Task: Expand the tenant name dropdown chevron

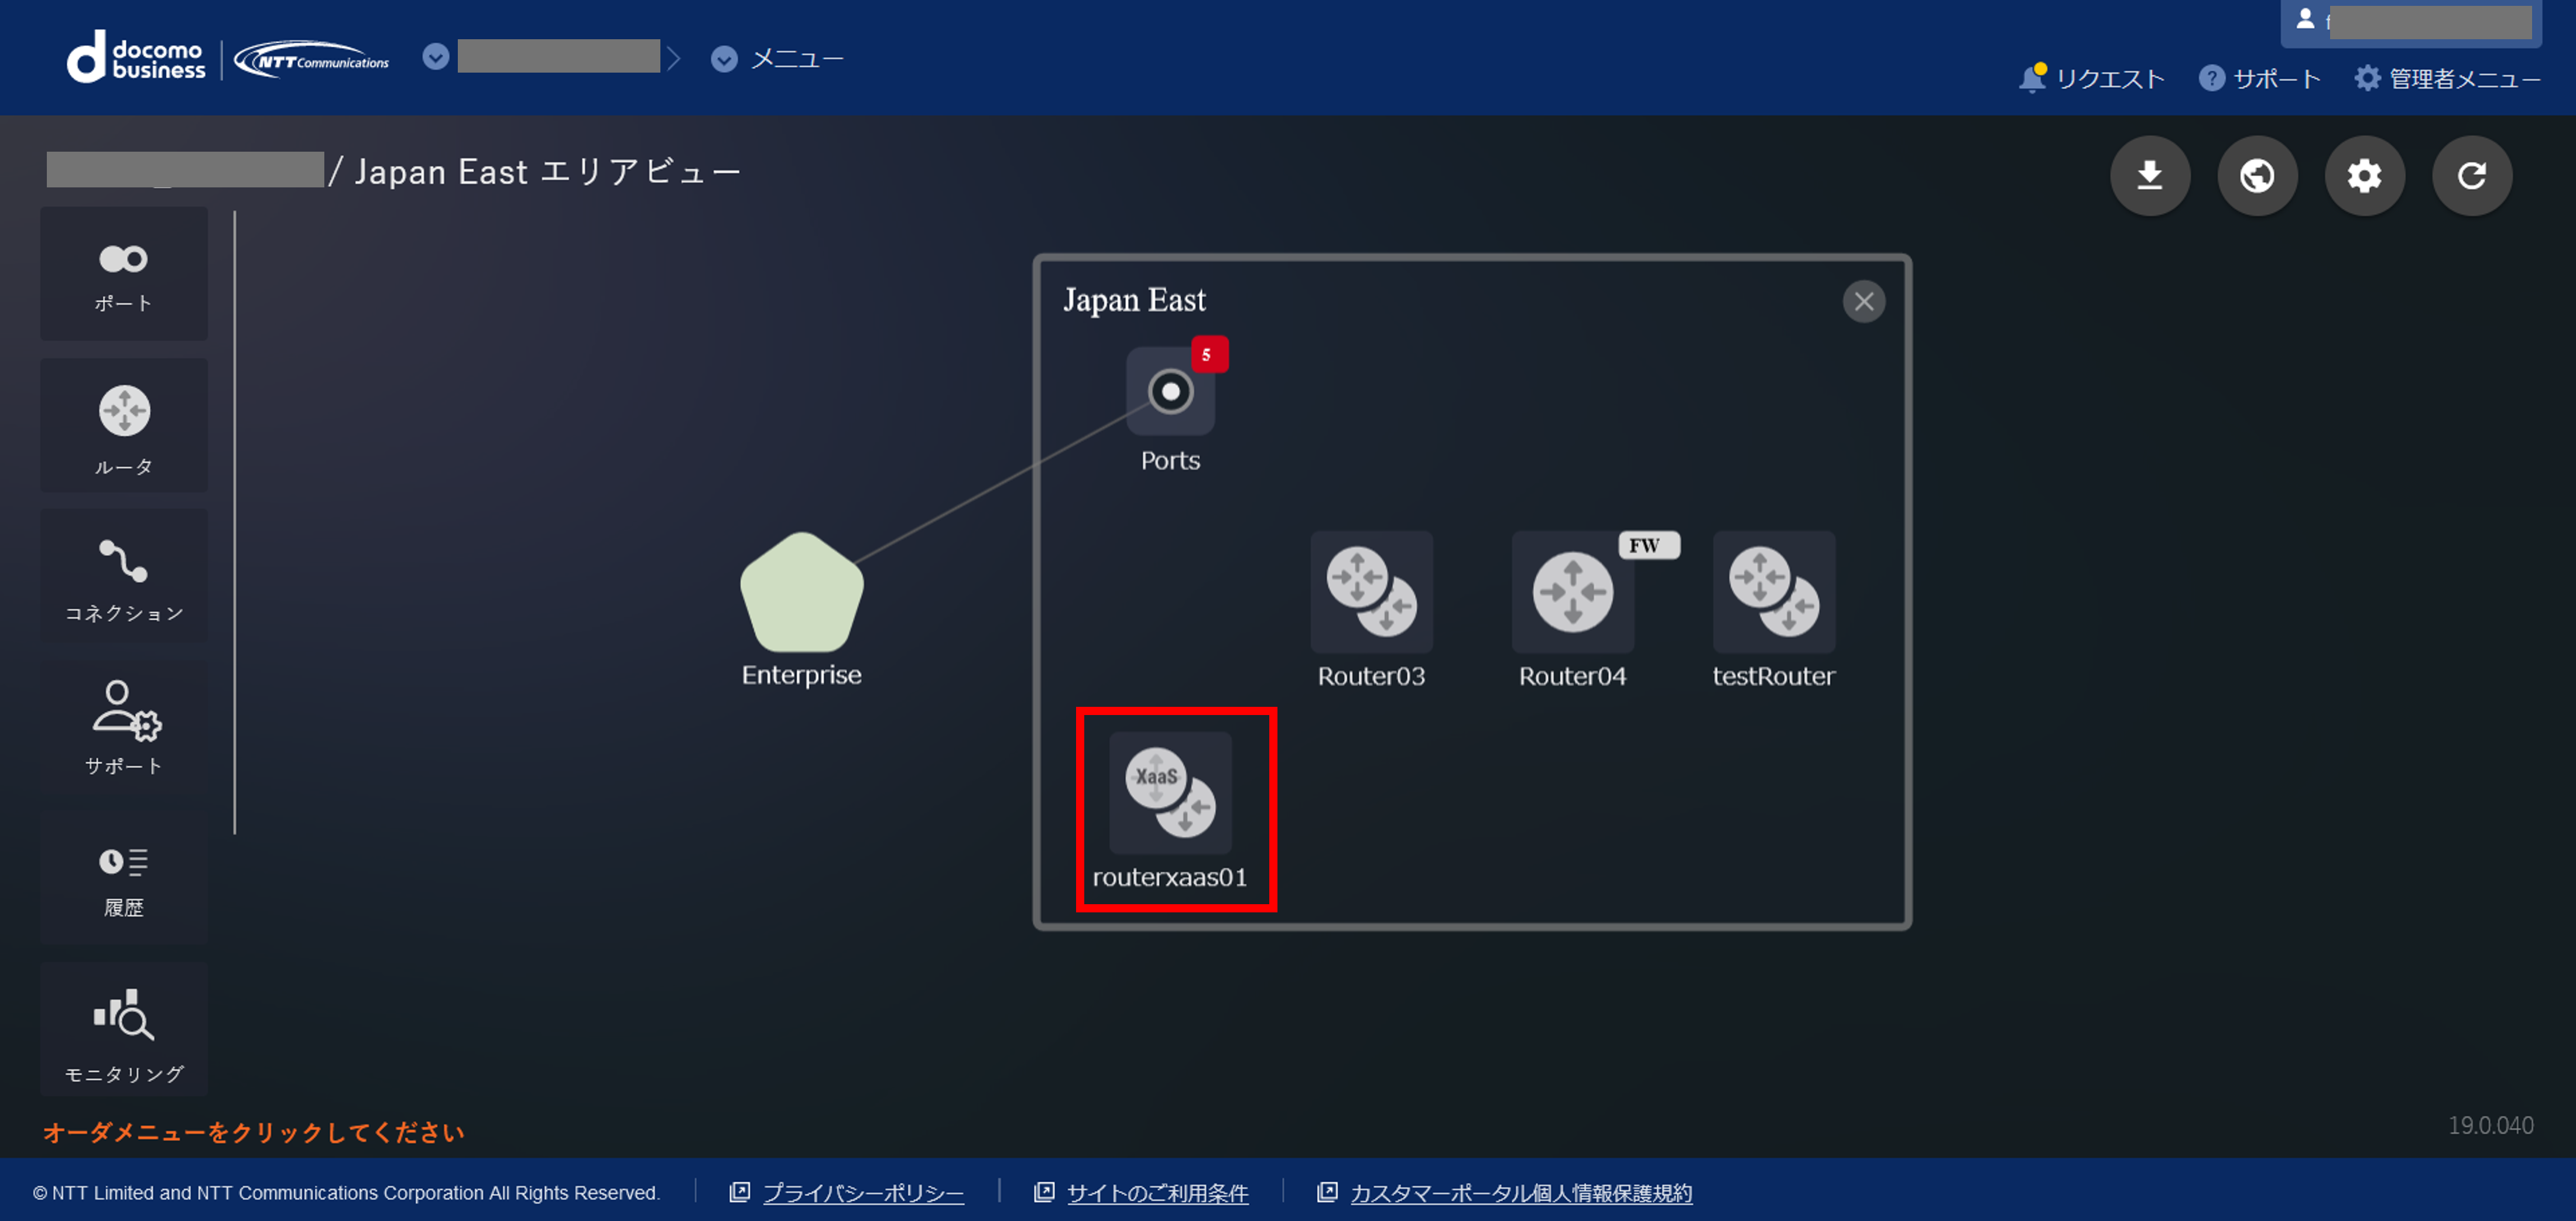Action: pos(434,57)
